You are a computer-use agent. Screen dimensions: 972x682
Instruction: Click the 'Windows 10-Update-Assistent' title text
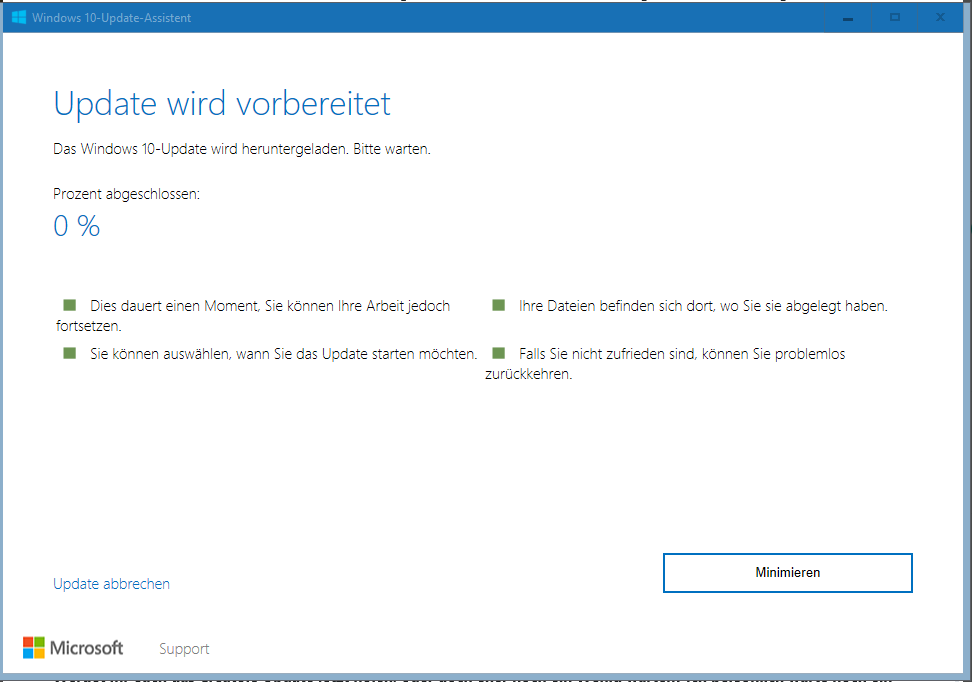(111, 18)
